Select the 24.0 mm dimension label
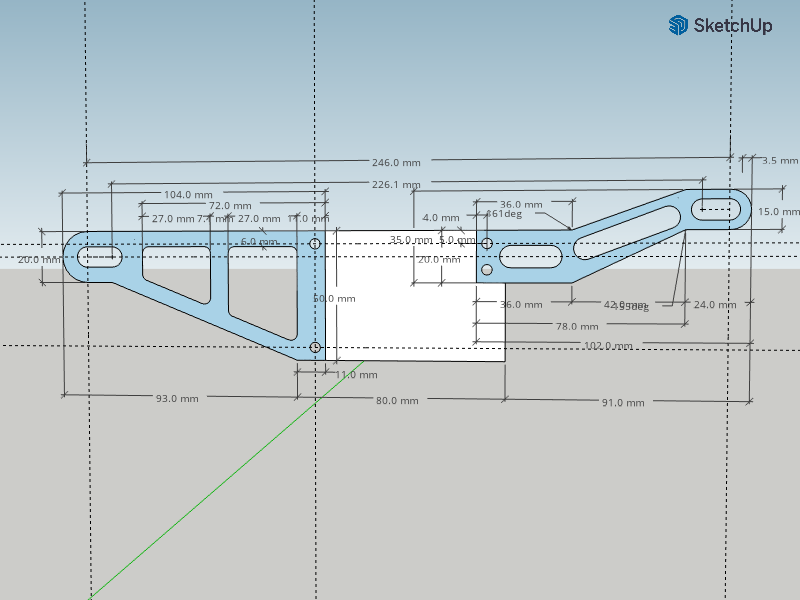Screen dimensions: 800x600 [712, 304]
